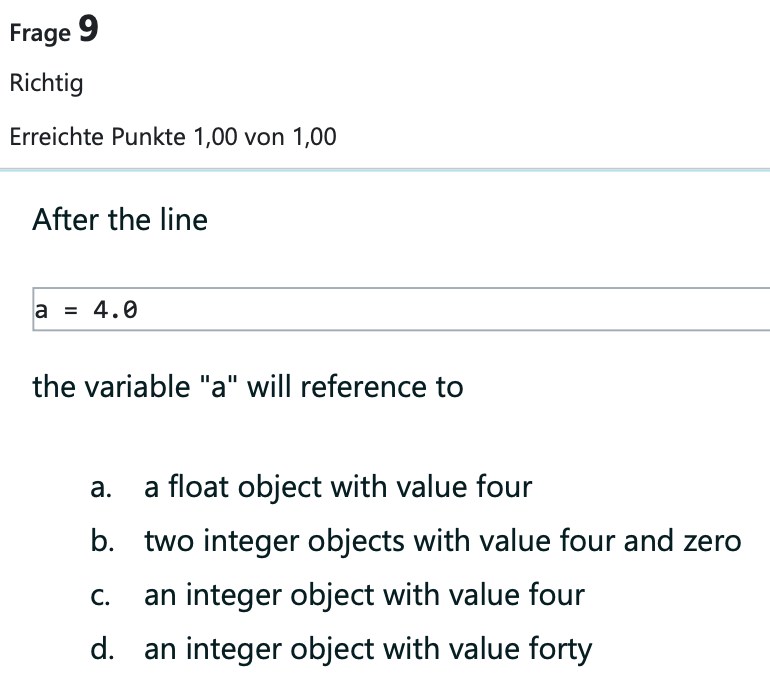The width and height of the screenshot is (770, 698).
Task: Click the 'After the line' prompt text
Action: [x=120, y=220]
